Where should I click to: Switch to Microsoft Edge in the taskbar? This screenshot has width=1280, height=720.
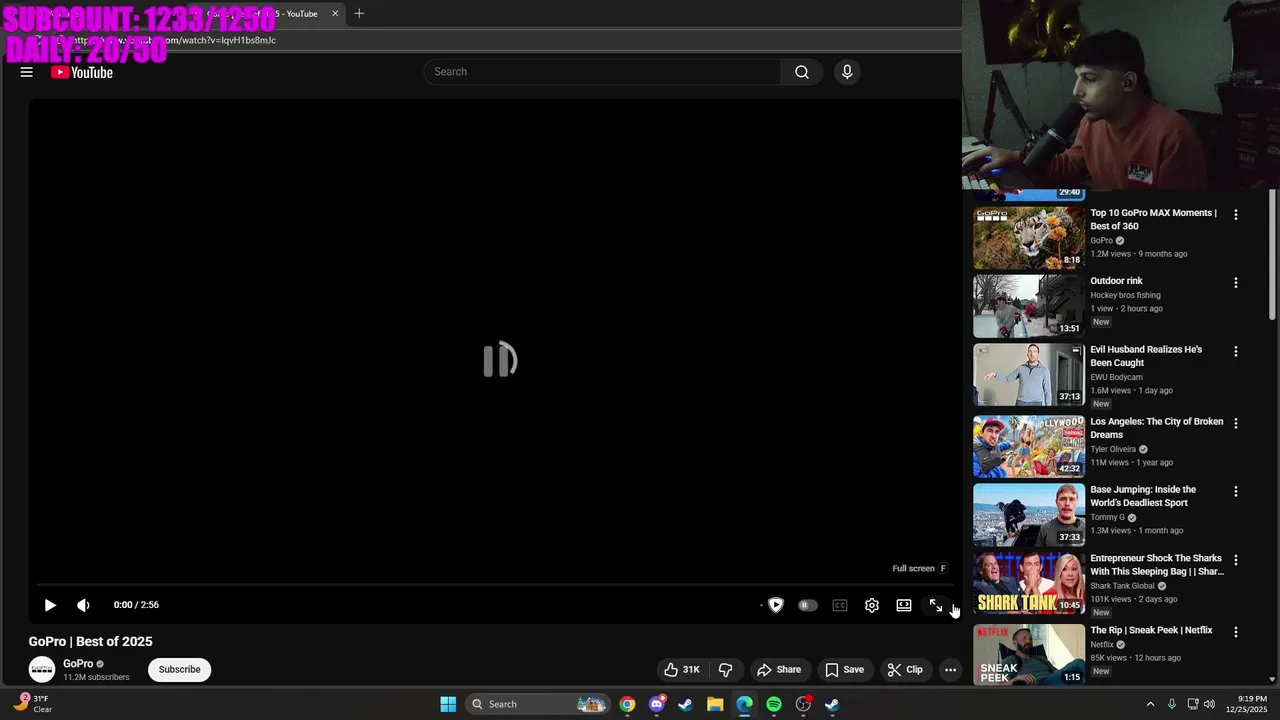[745, 704]
